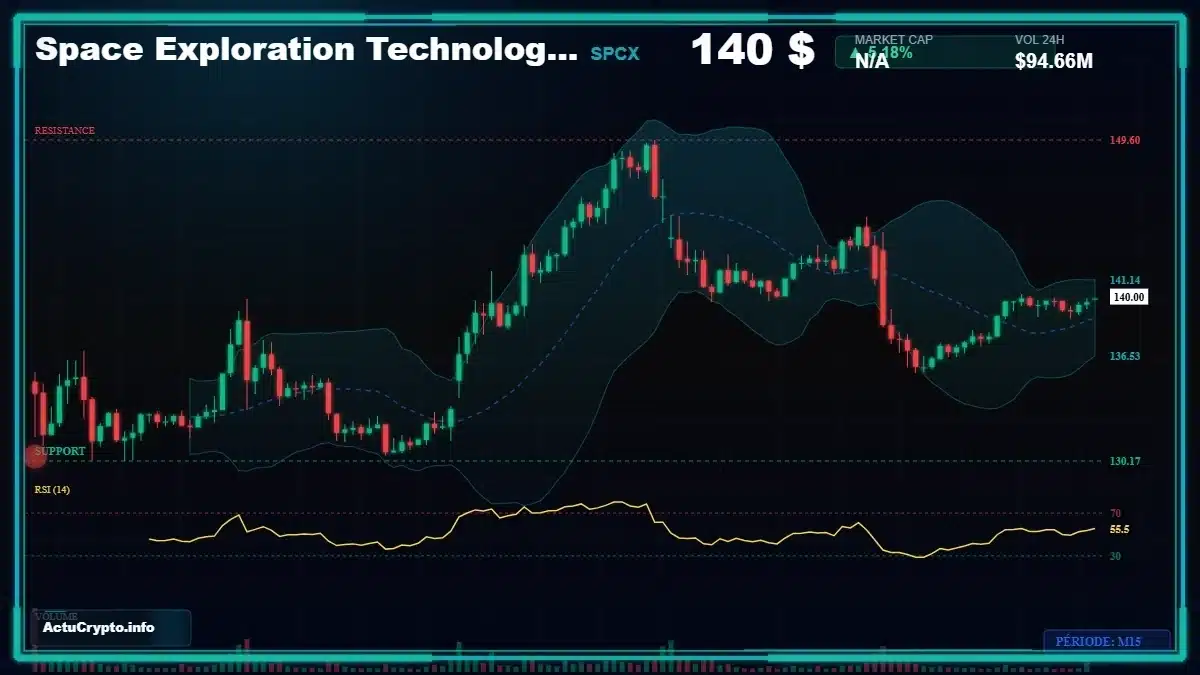Click the 140 $ price headline

click(753, 49)
